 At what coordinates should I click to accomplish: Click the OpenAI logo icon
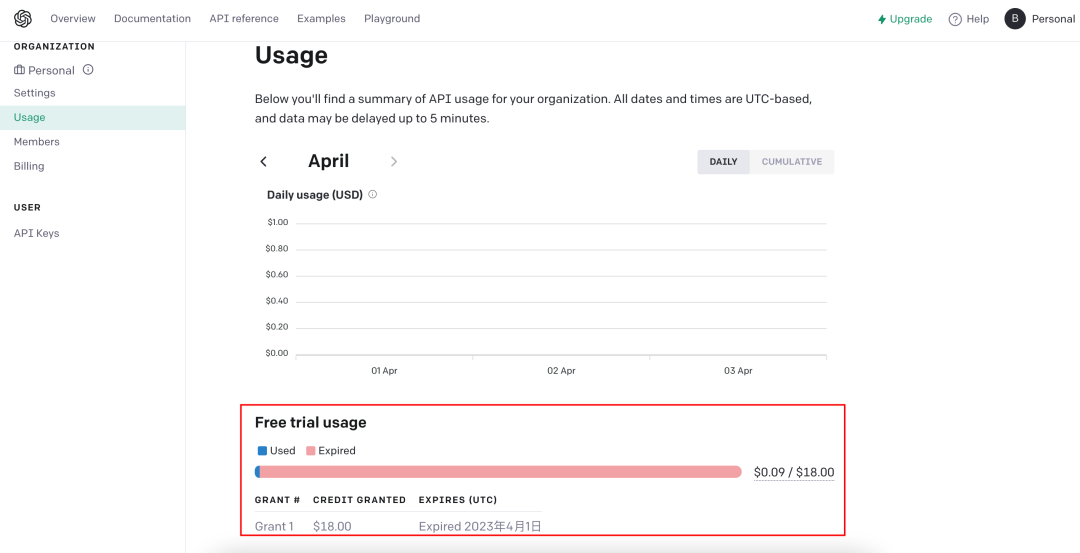(23, 19)
